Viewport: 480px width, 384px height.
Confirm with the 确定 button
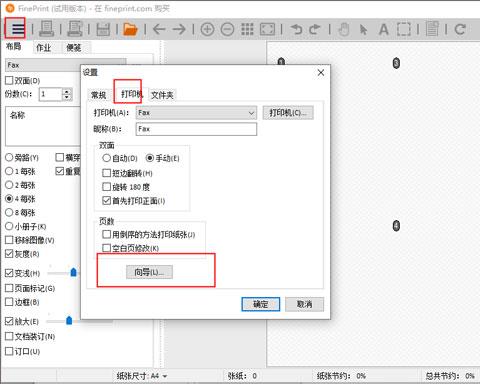point(261,304)
